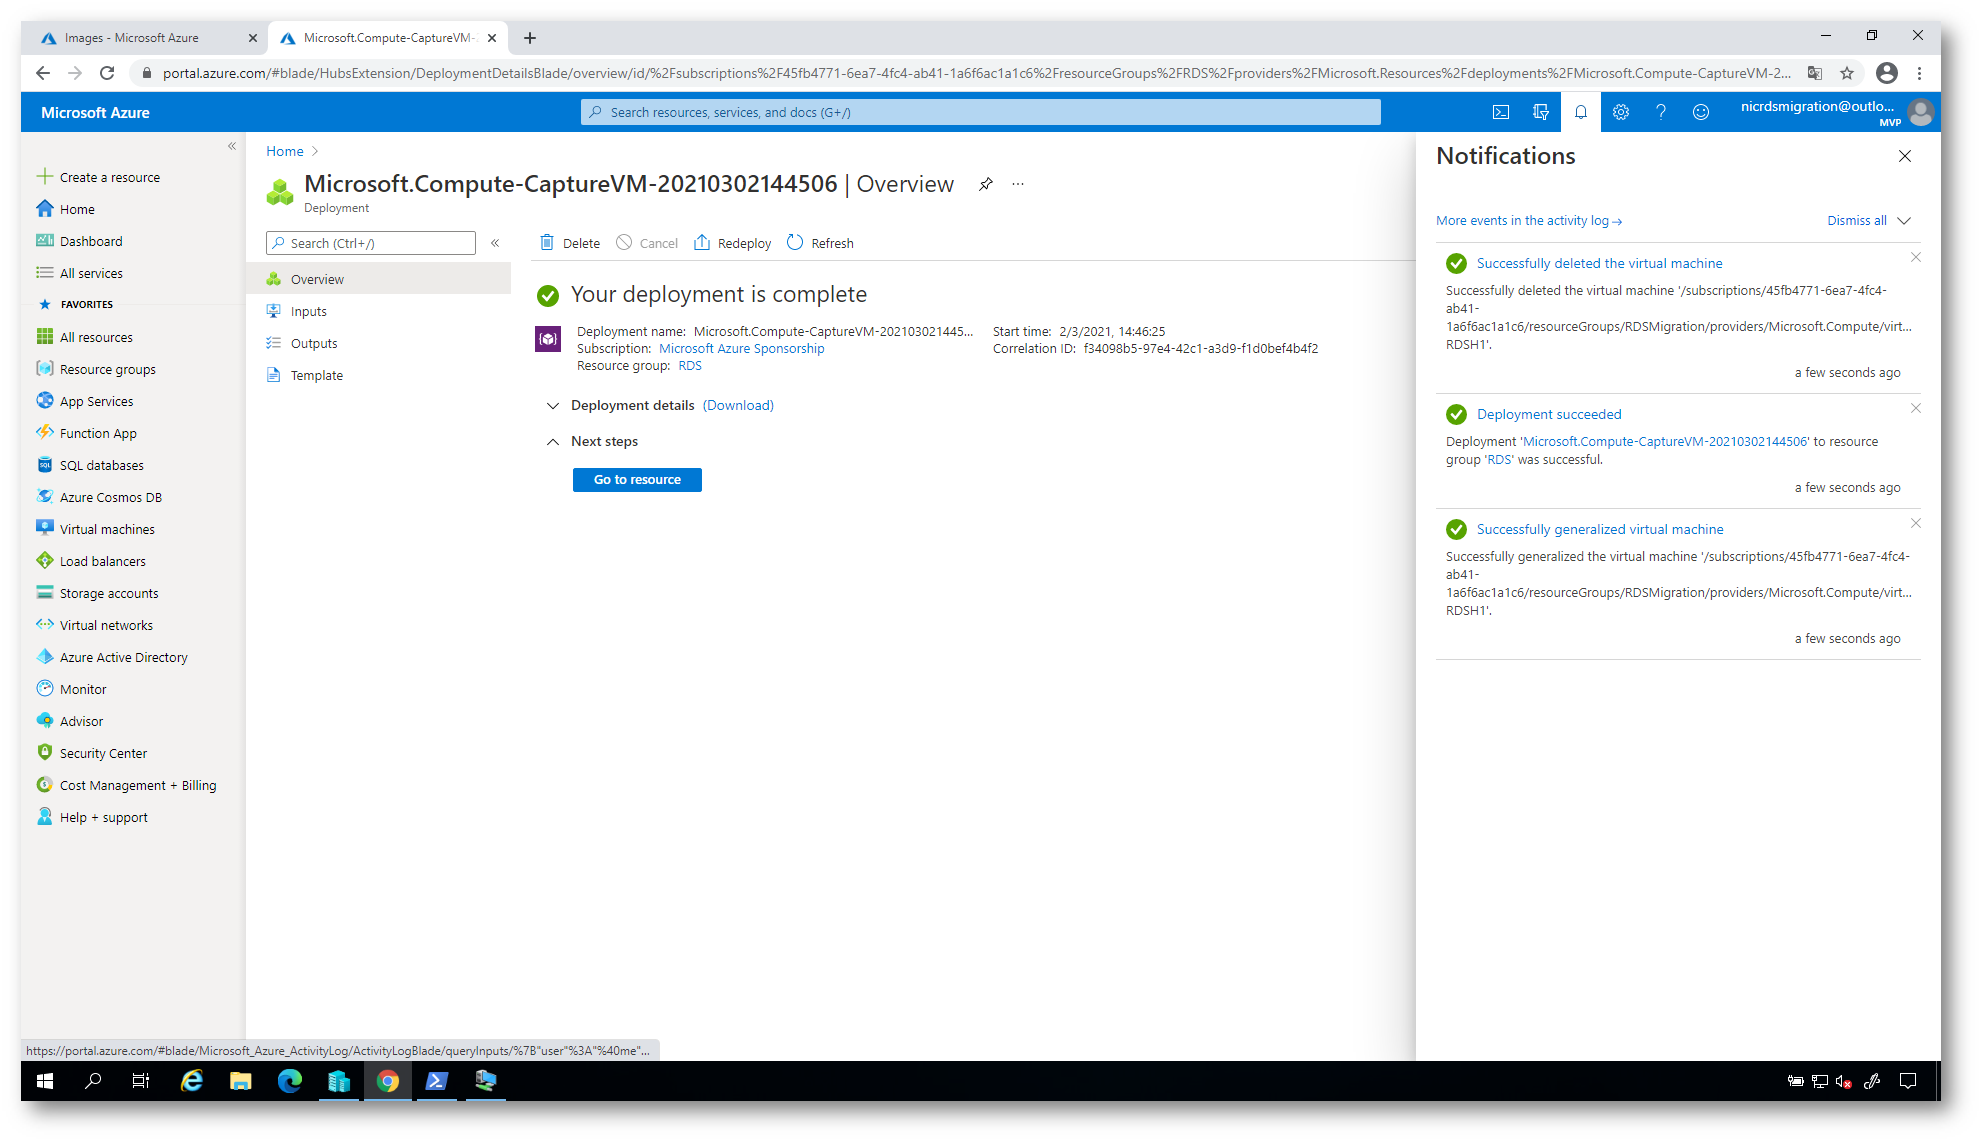
Task: Open the account avatar menu
Action: click(1920, 112)
